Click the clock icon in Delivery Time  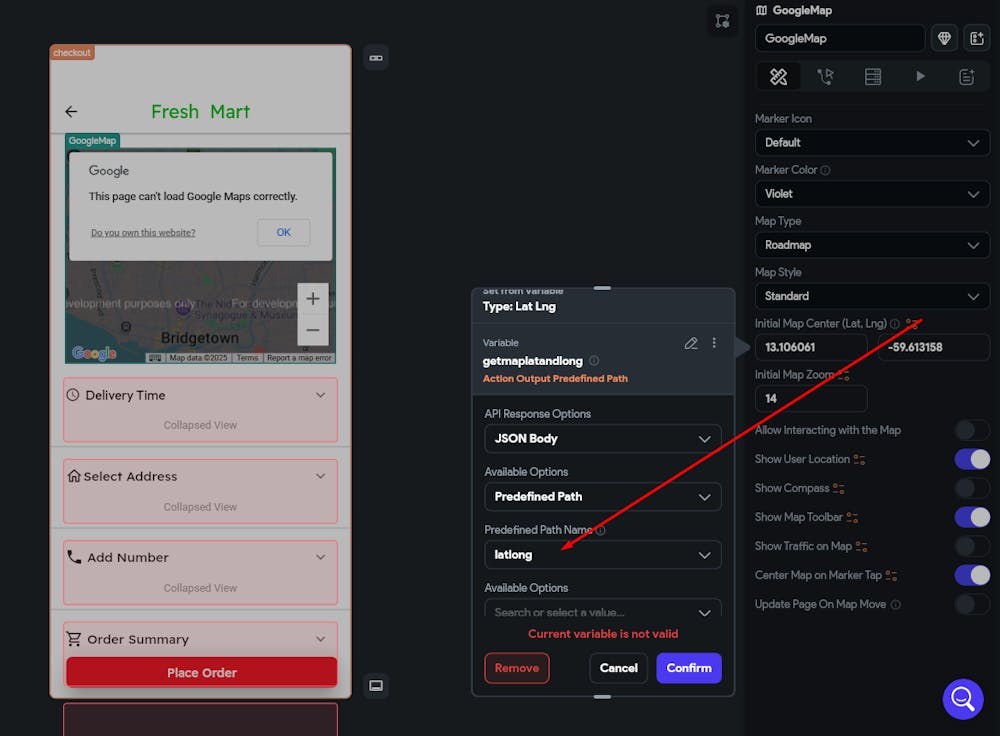pyautogui.click(x=73, y=395)
